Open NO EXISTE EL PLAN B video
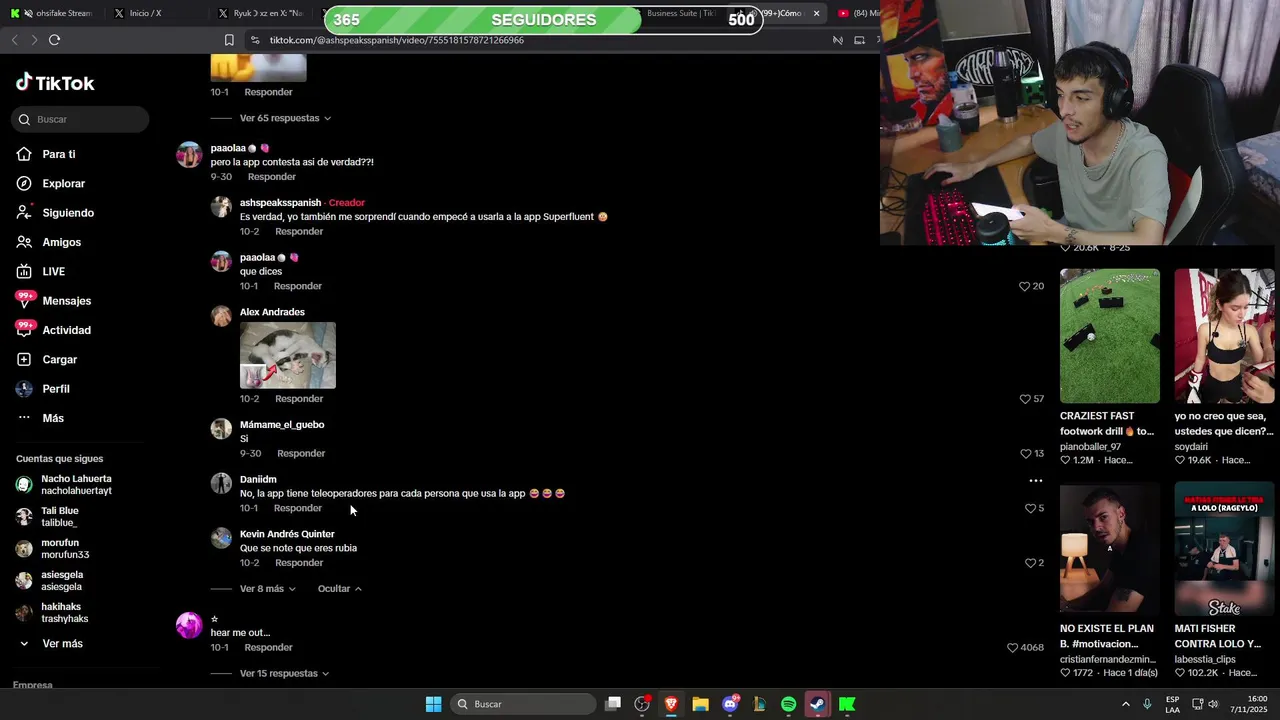This screenshot has width=1280, height=720. 1110,549
